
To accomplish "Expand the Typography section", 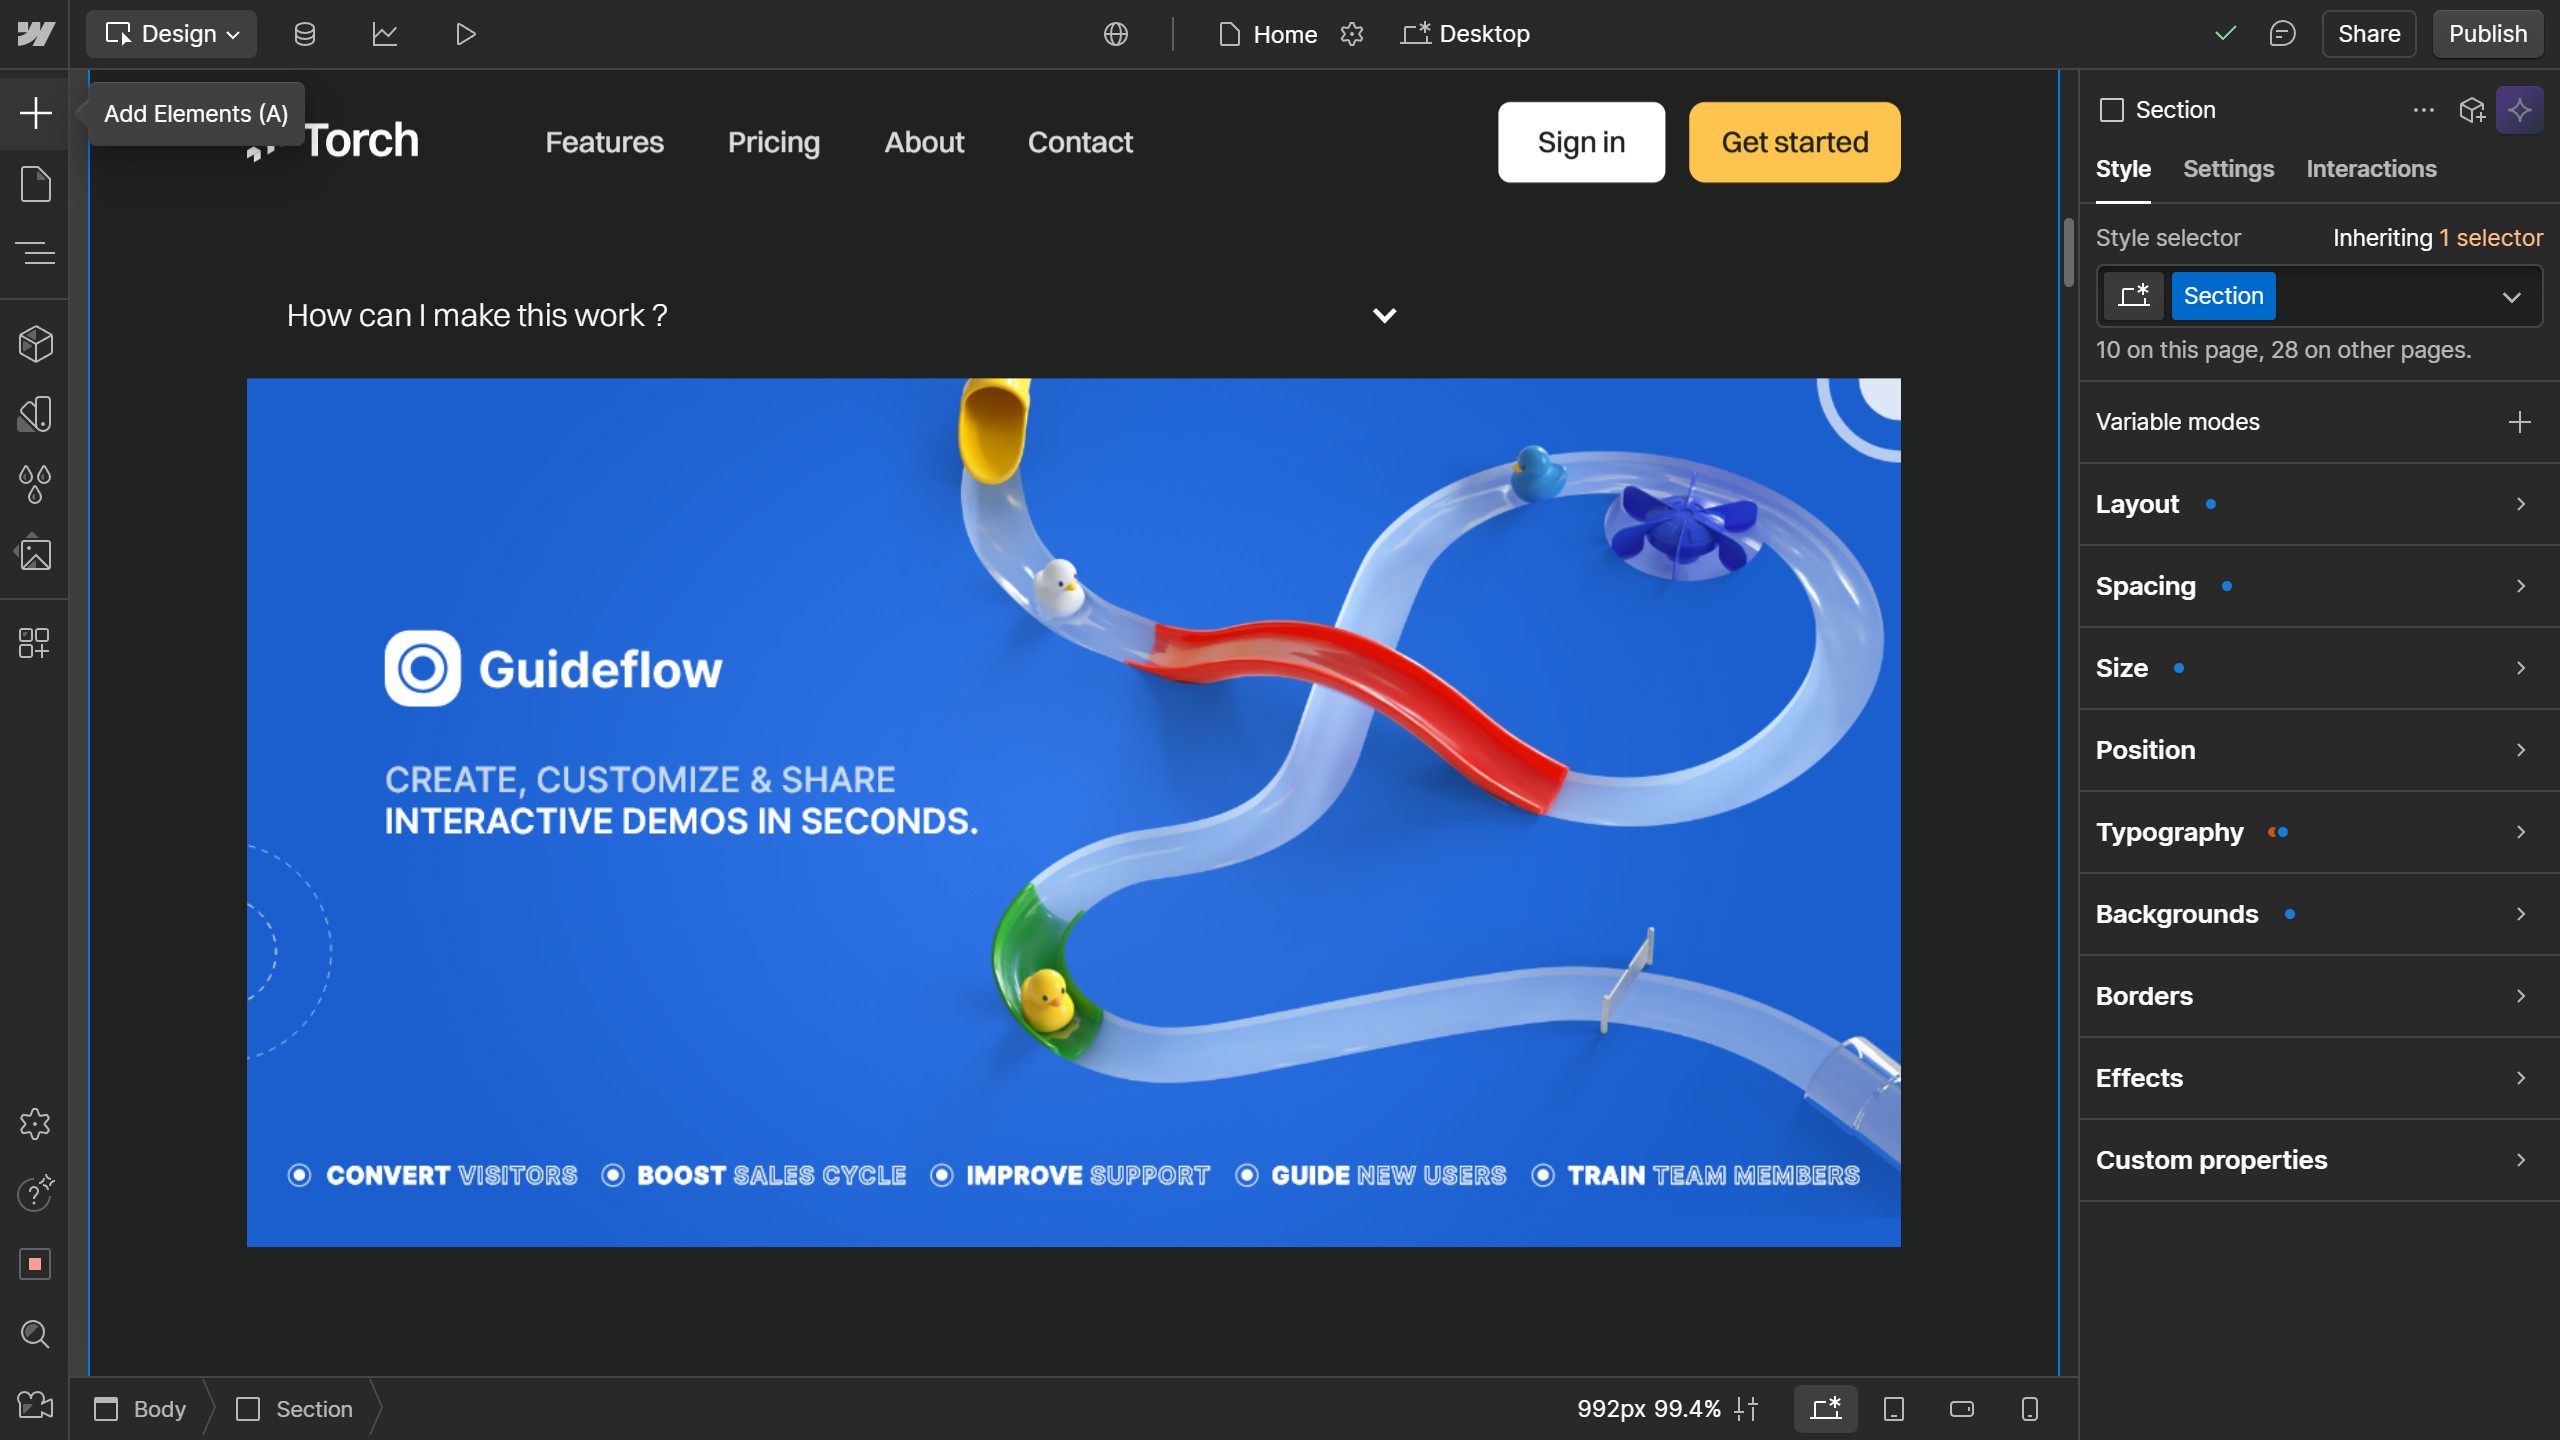I will click(x=2319, y=832).
